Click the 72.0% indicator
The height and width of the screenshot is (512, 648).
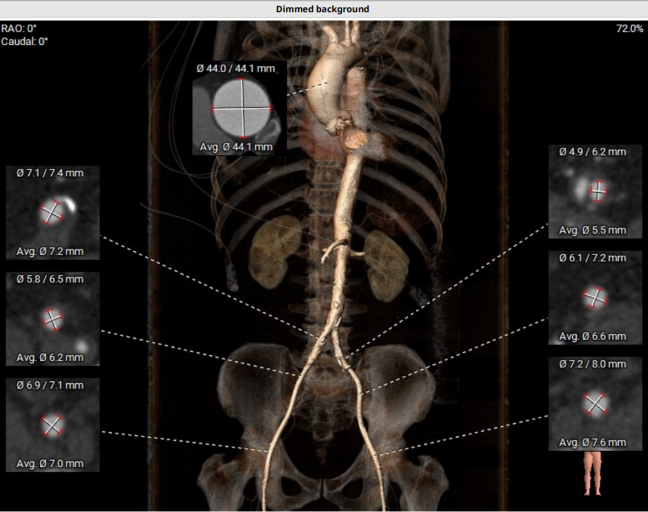click(630, 29)
